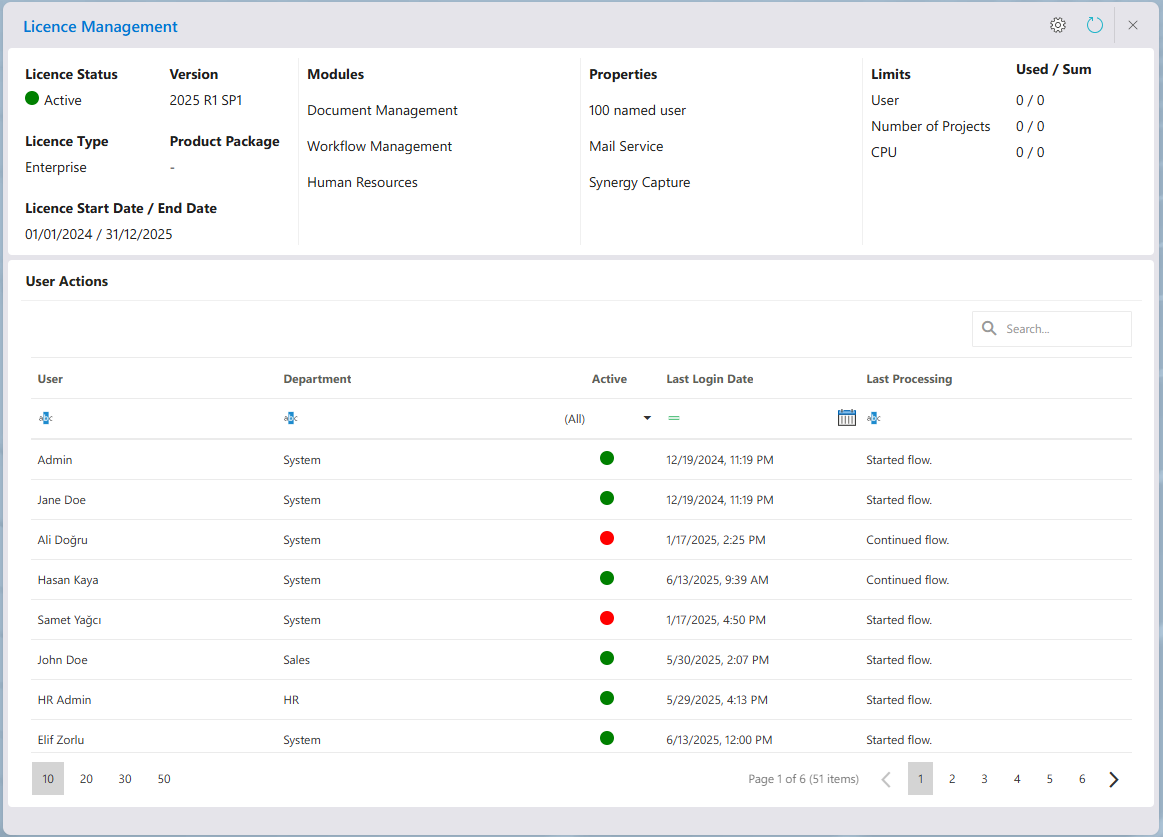The image size is (1163, 837).
Task: Click Workflow Management module text
Action: [x=380, y=147]
